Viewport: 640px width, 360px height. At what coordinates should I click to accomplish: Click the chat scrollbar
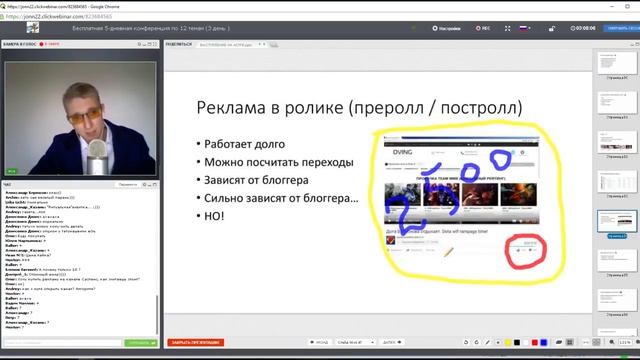157,314
